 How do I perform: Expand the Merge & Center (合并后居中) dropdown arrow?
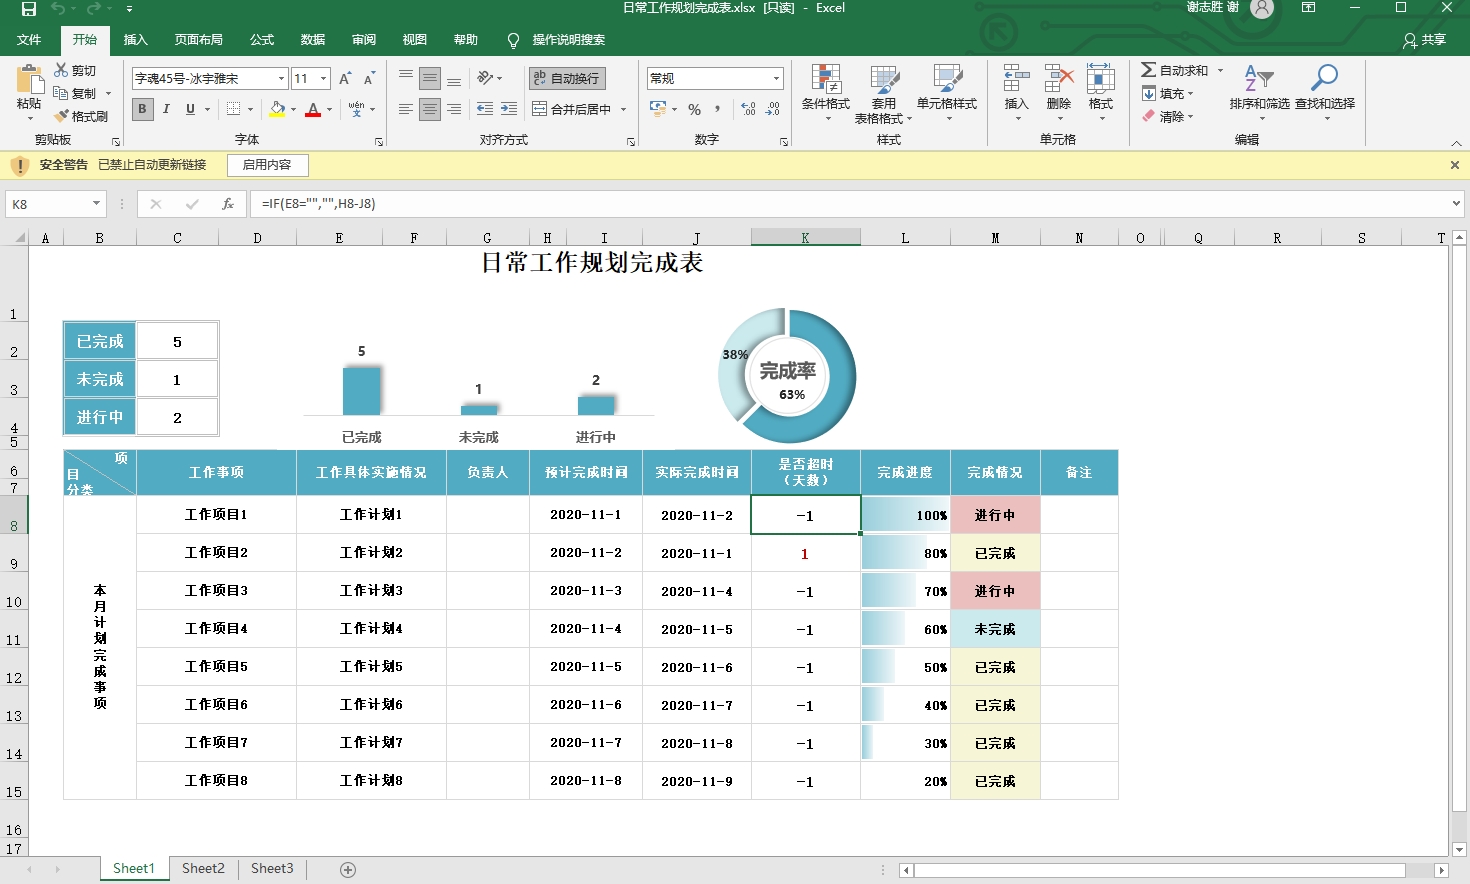[x=623, y=109]
